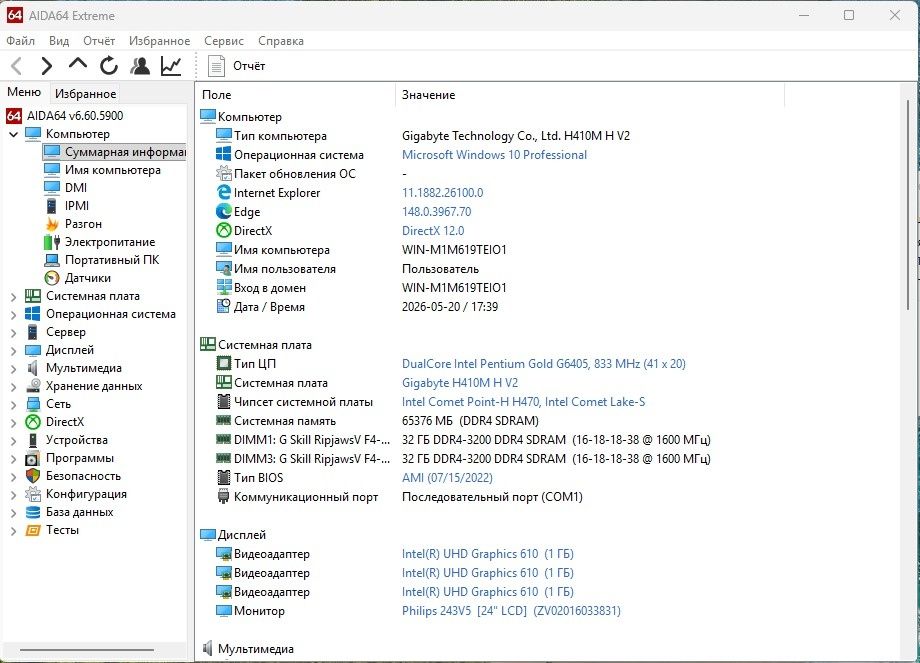The height and width of the screenshot is (663, 920).
Task: Open Электропитание battery icon item
Action: [x=52, y=242]
